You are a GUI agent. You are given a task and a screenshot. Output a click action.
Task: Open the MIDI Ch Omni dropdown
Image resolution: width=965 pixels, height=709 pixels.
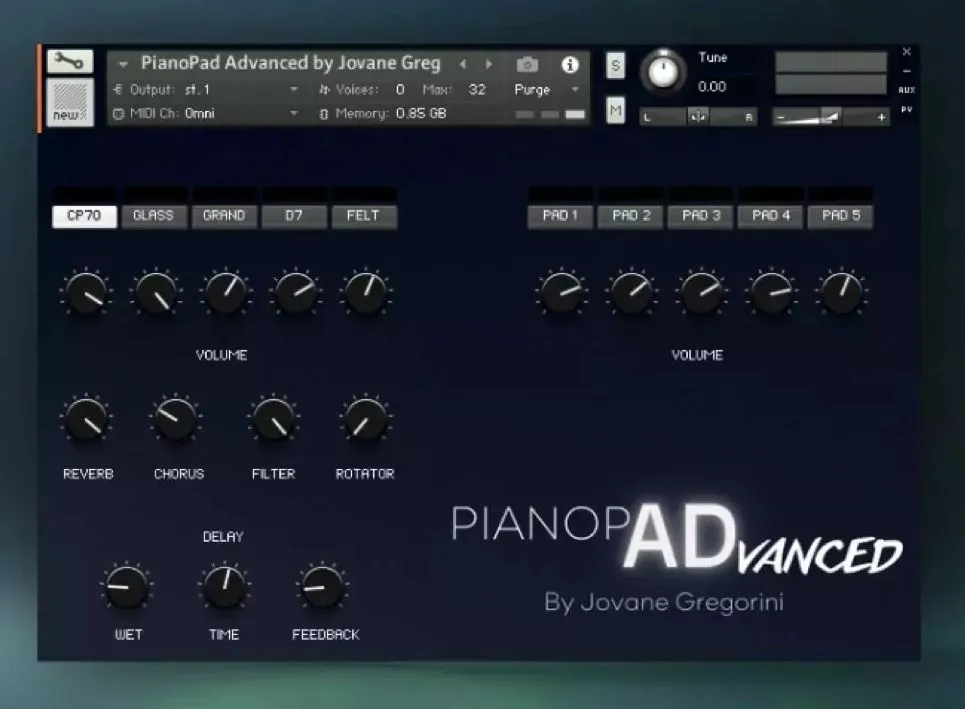(x=206, y=114)
